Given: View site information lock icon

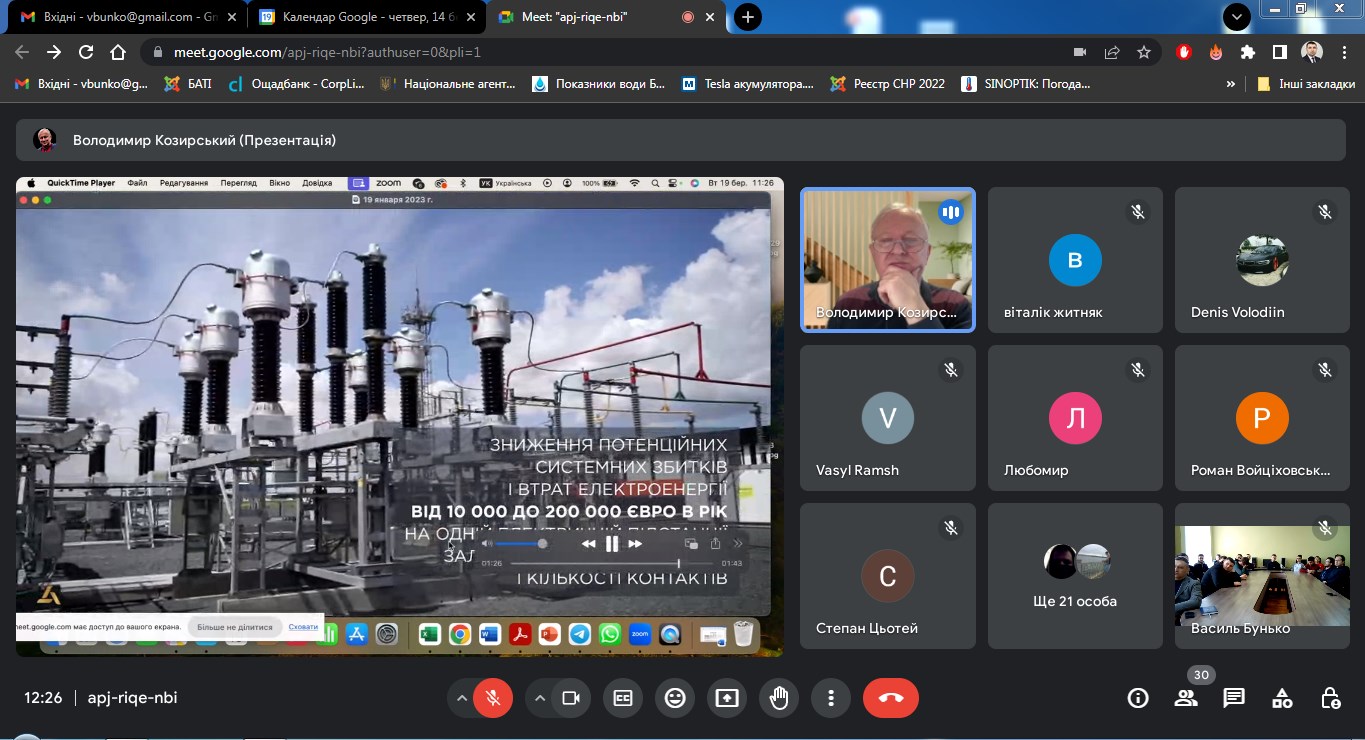Looking at the screenshot, I should (x=158, y=52).
